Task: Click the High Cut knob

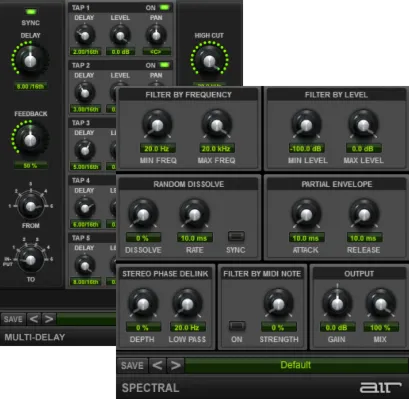Action: pos(209,61)
